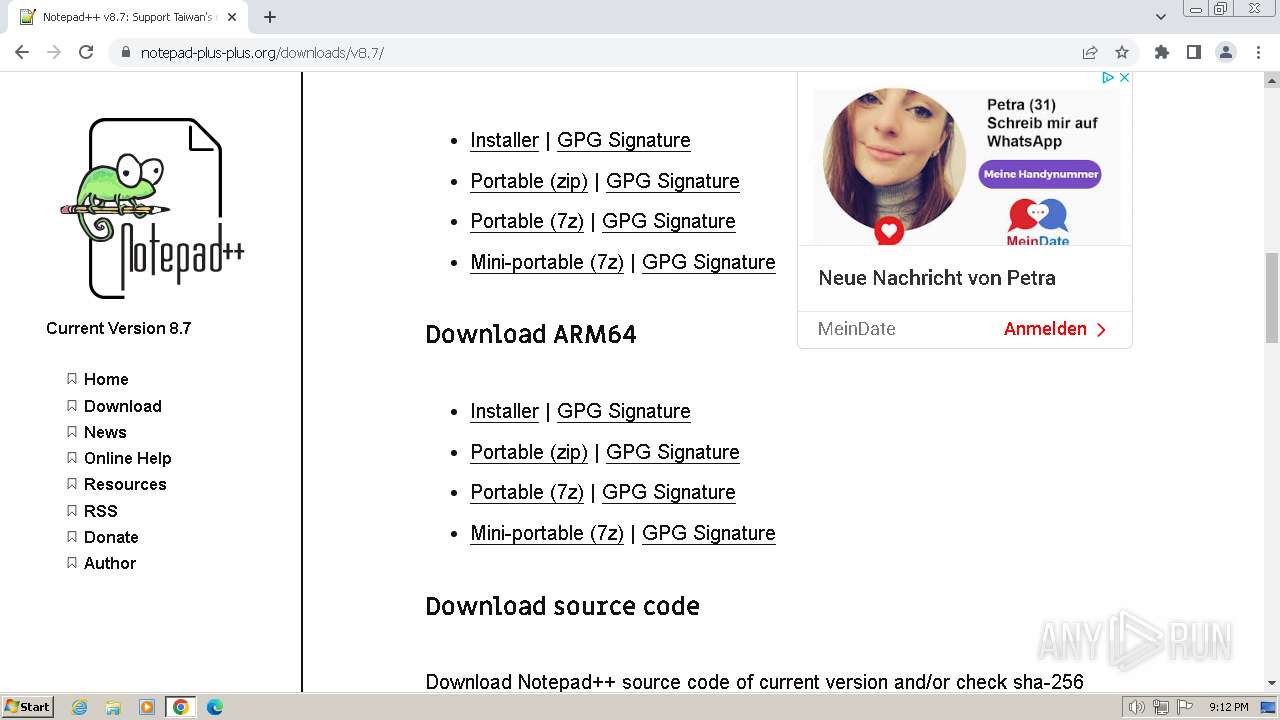Screen dimensions: 1280x720
Task: Reload the page
Action: coord(86,52)
